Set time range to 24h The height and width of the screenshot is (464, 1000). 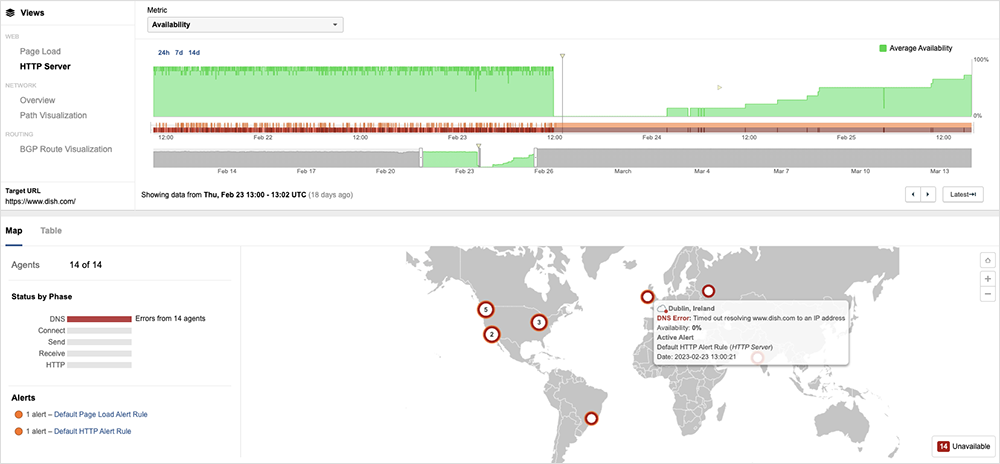[x=164, y=52]
